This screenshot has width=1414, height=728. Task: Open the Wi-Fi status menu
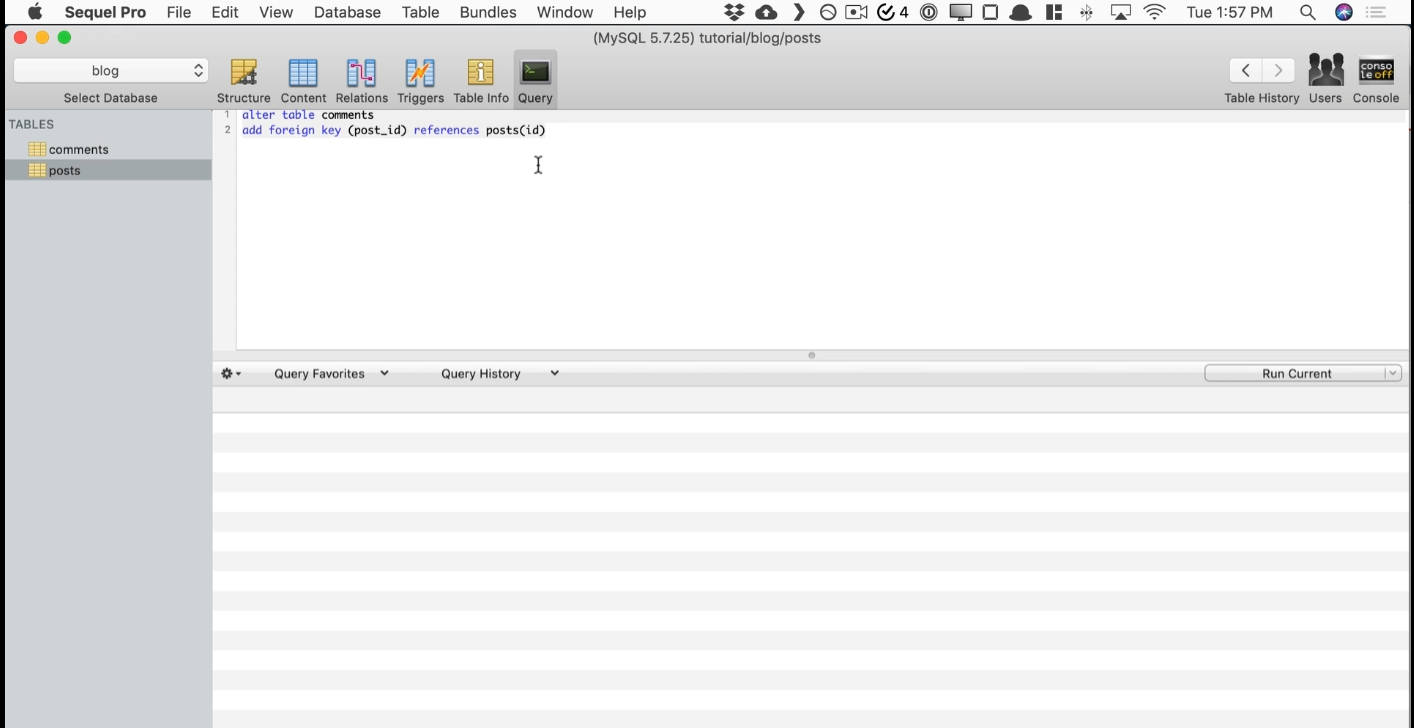coord(1155,12)
